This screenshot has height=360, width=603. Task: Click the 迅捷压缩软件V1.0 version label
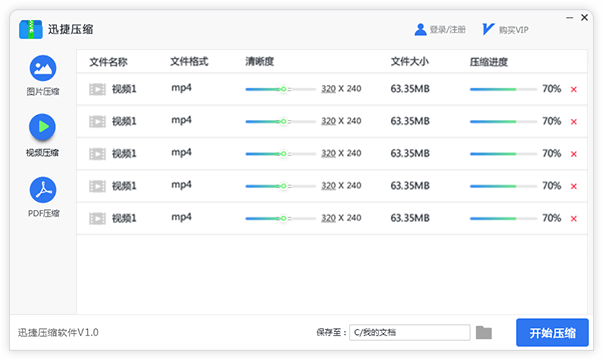pos(58,332)
